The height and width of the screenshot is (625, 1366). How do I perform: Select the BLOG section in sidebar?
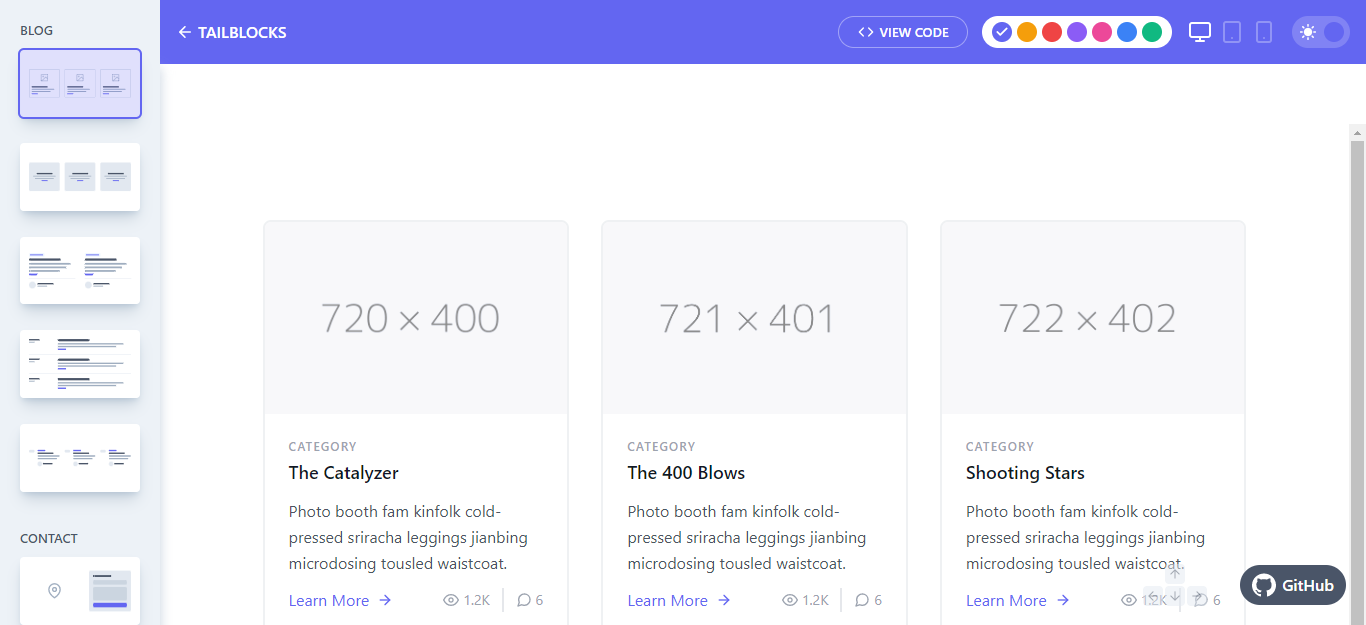(x=36, y=30)
